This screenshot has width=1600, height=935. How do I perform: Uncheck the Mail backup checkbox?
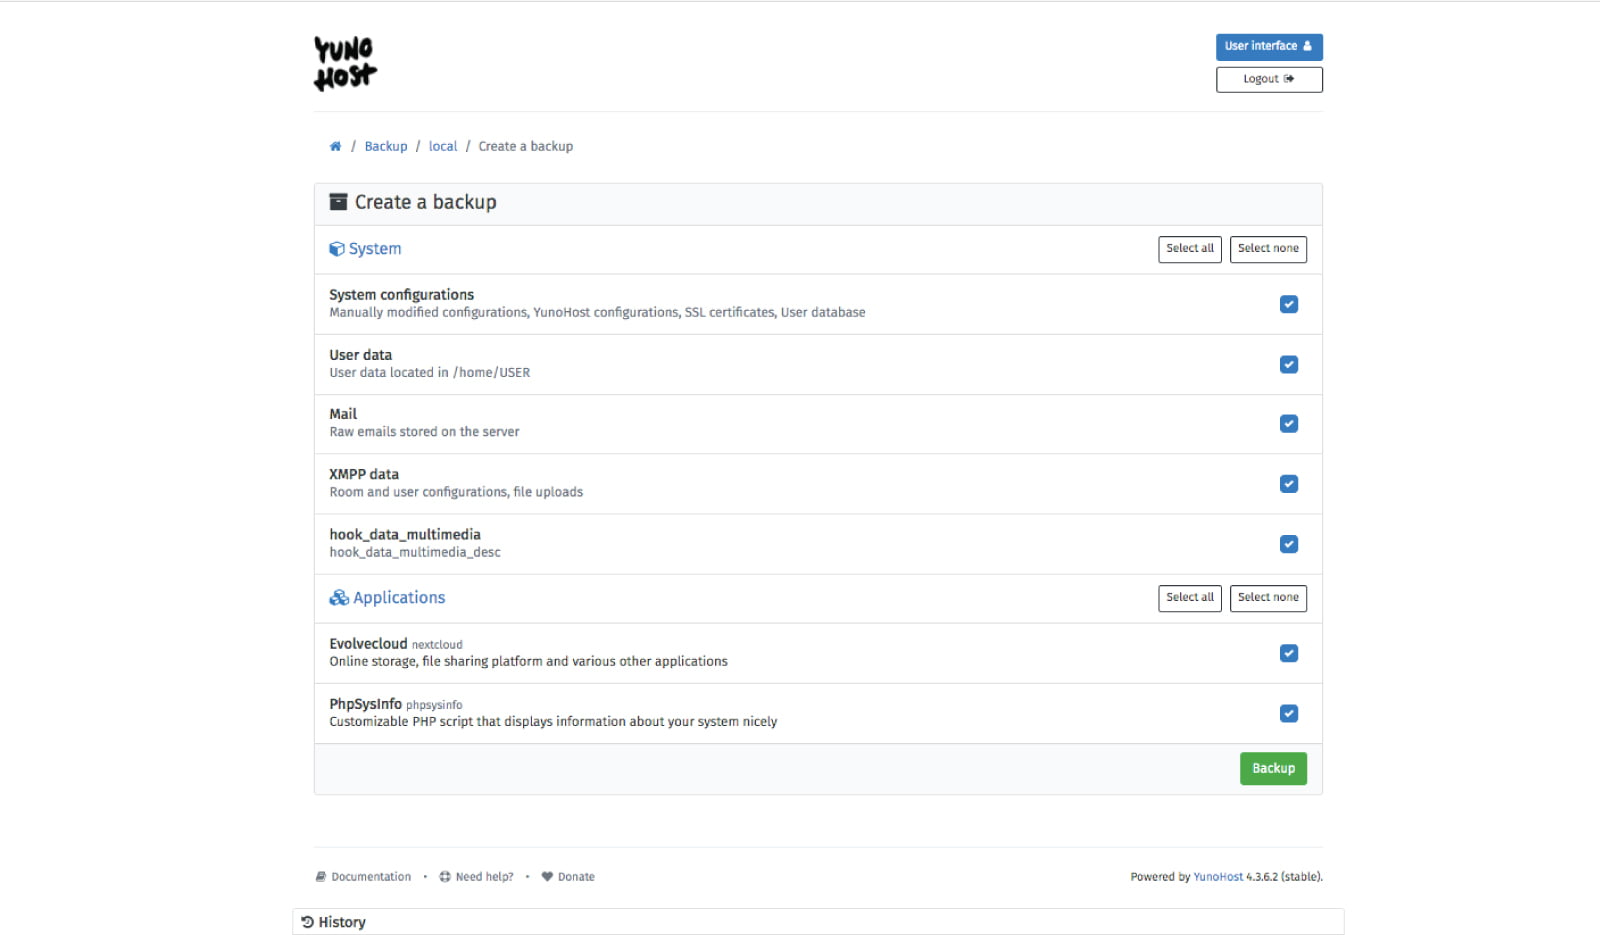pos(1289,423)
